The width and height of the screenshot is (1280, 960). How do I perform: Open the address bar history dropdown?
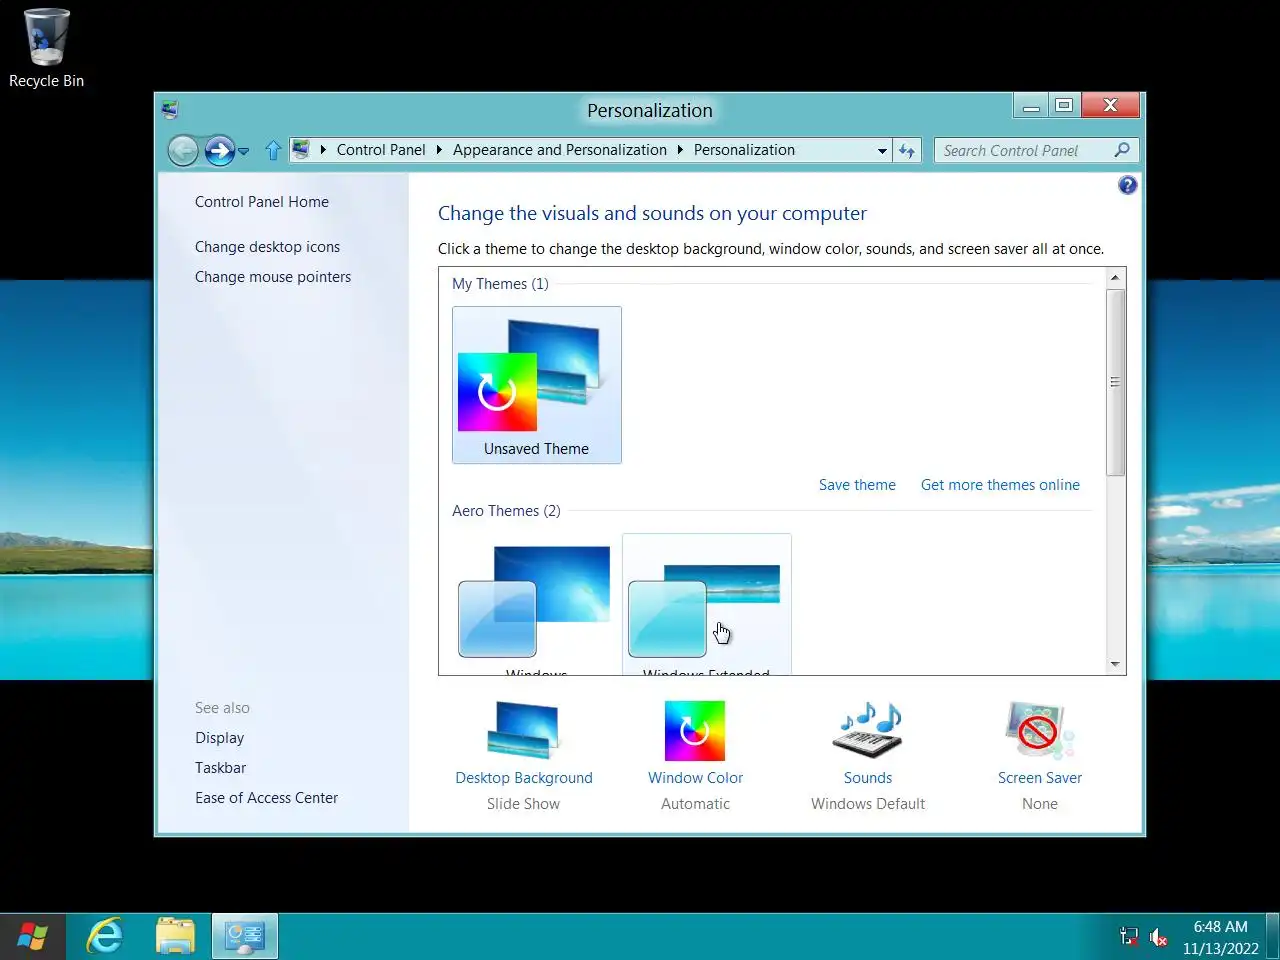click(x=882, y=151)
